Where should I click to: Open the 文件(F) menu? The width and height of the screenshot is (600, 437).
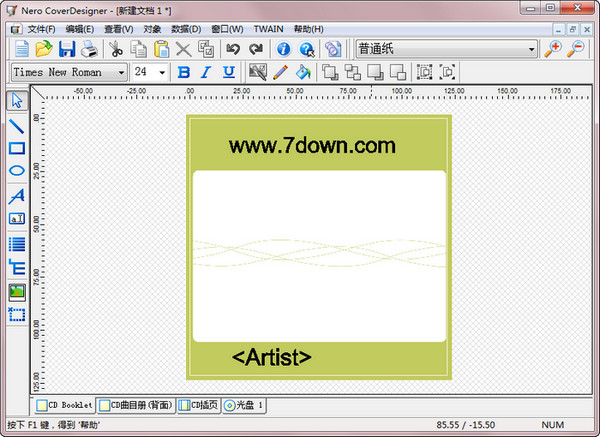point(41,29)
